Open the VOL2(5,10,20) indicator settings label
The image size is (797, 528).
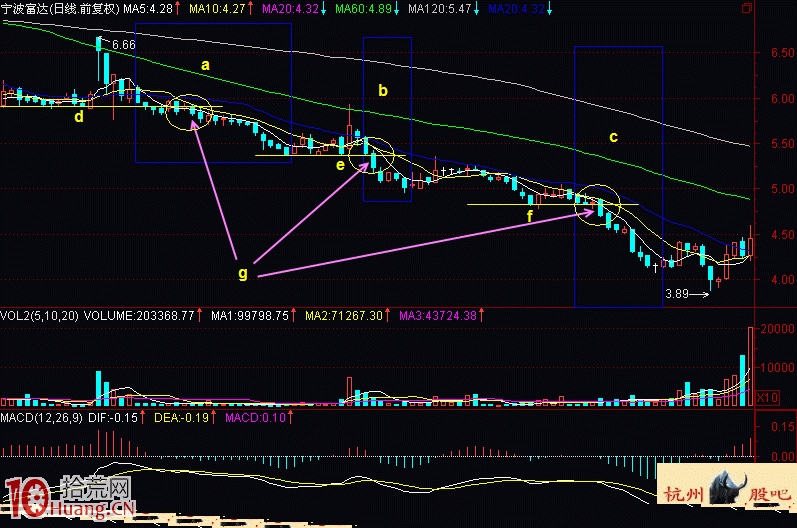point(40,316)
